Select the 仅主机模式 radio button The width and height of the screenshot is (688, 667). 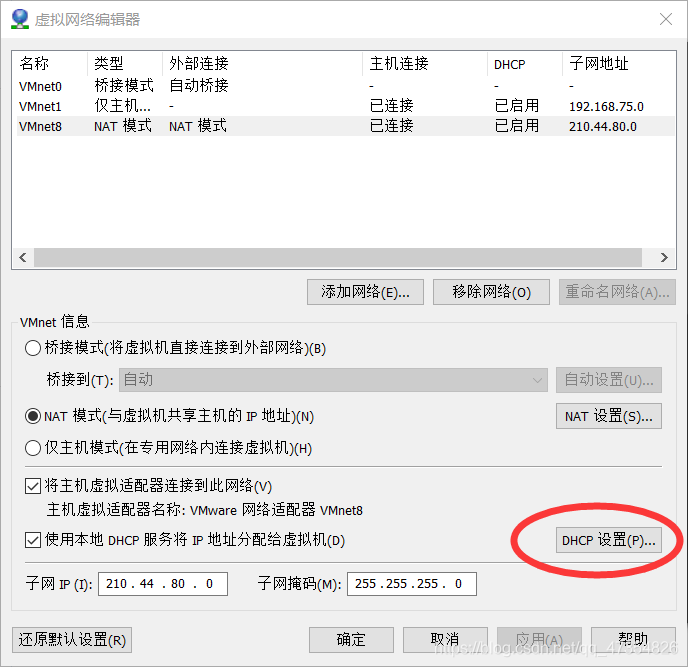click(33, 448)
